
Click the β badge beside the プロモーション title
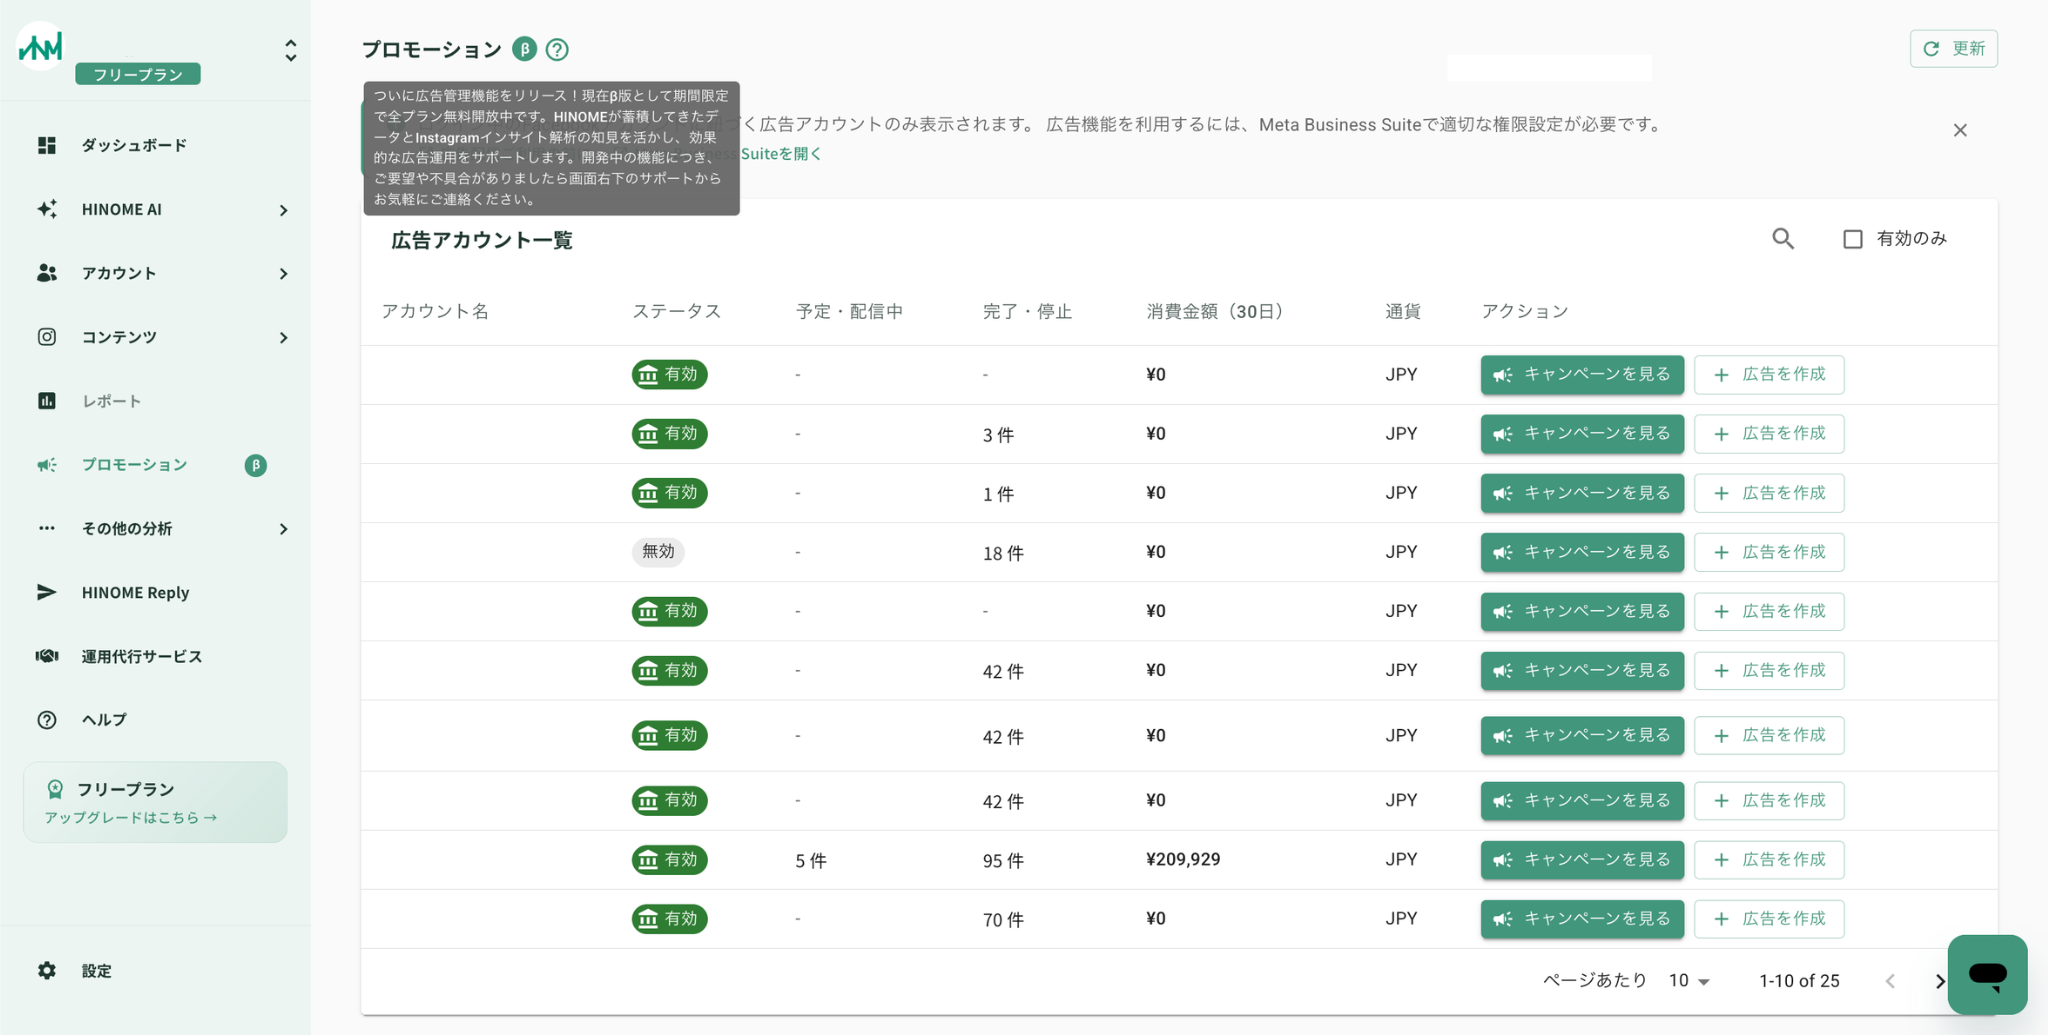[x=524, y=49]
